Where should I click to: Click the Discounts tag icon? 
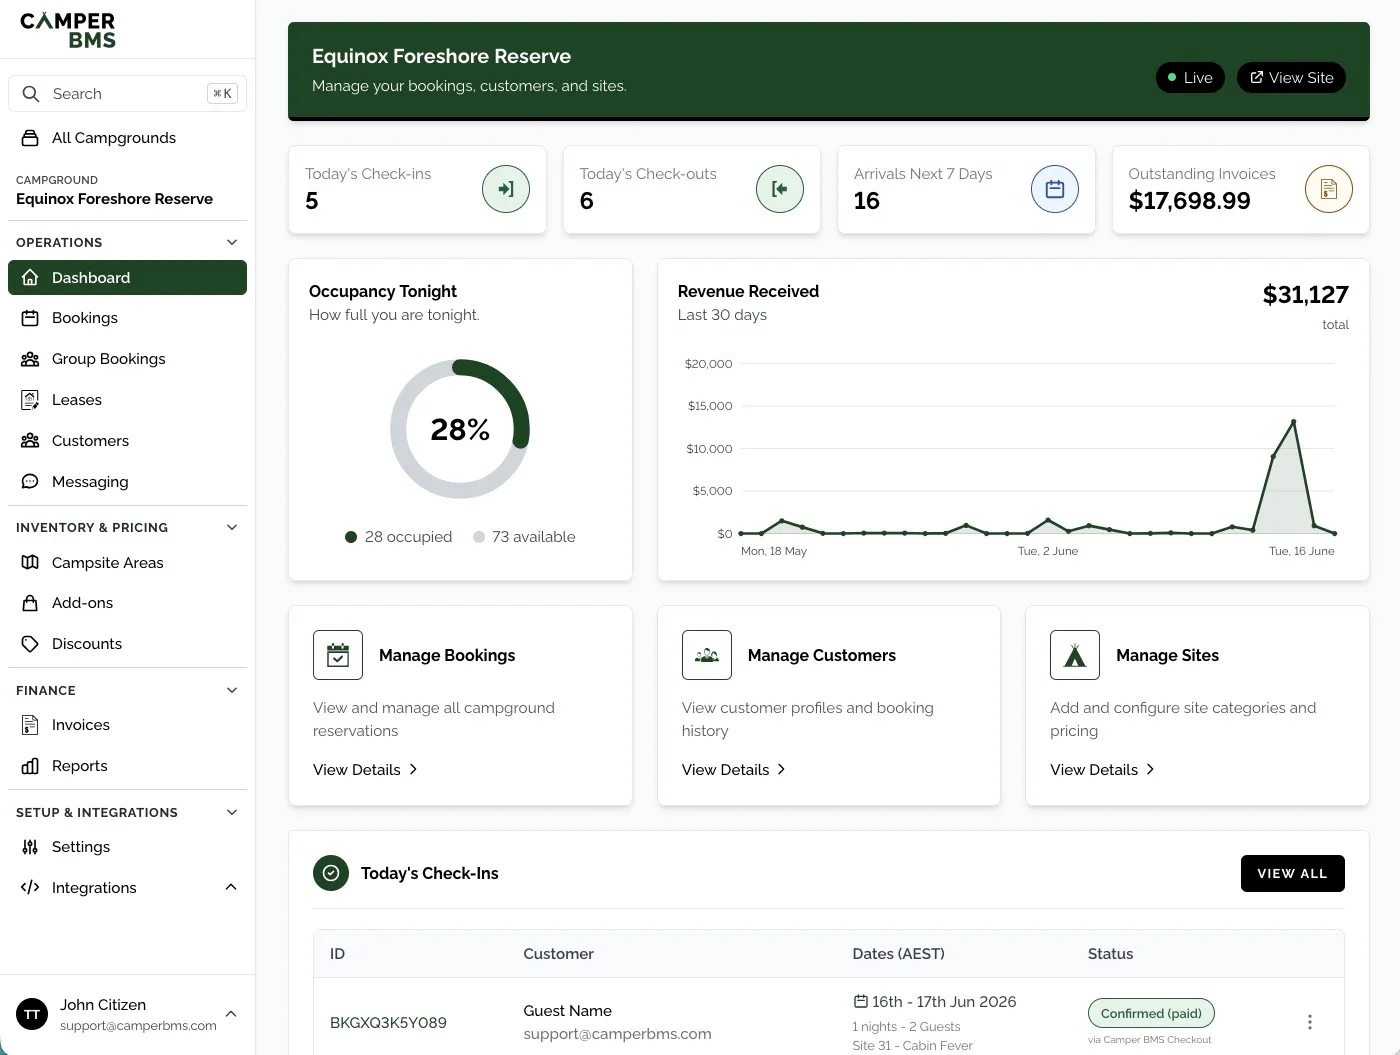point(30,644)
